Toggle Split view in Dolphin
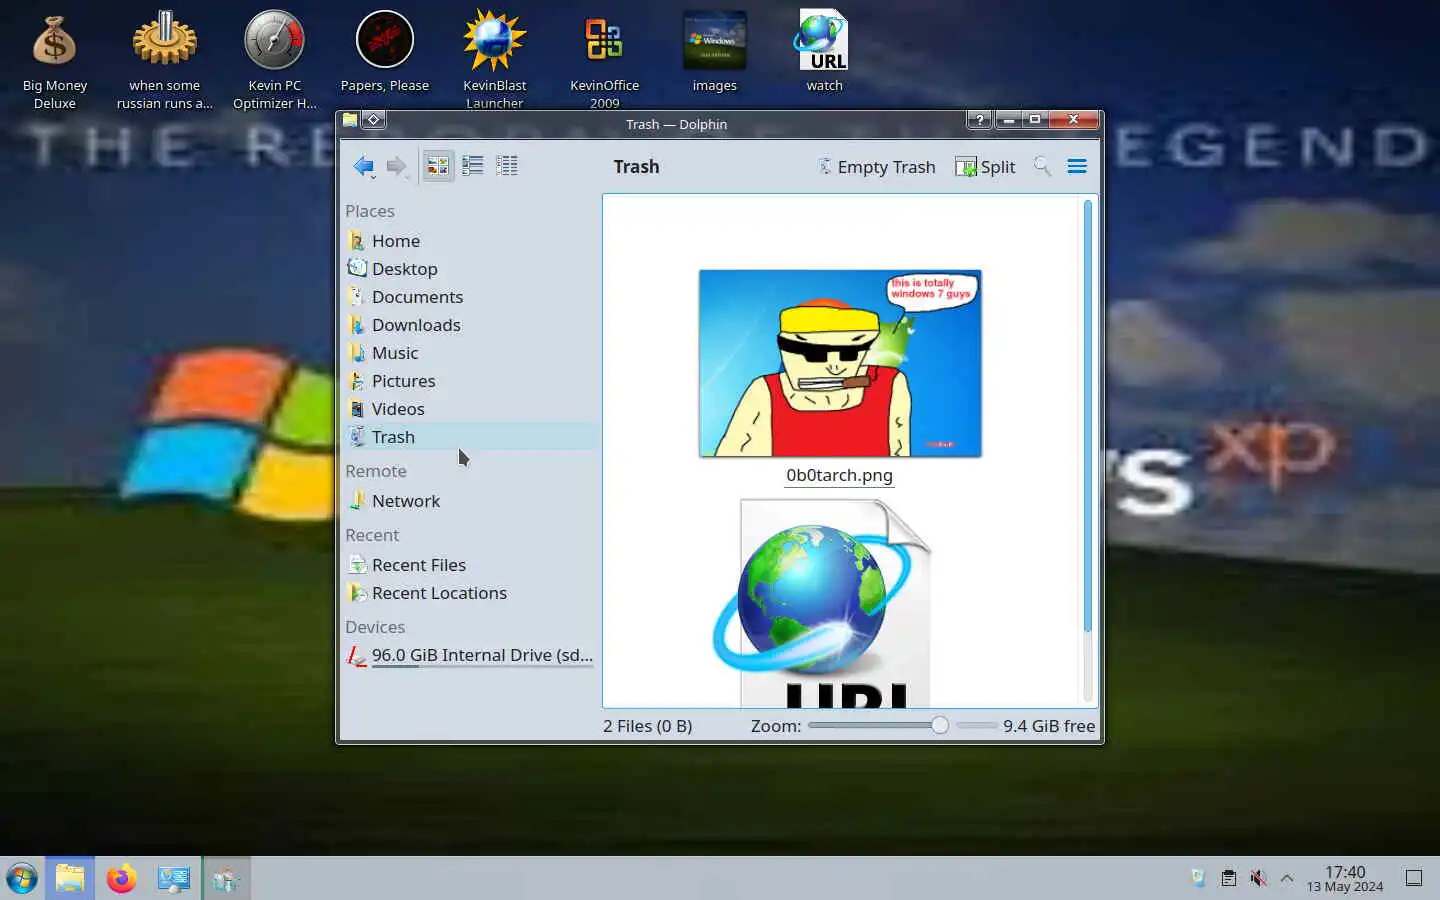This screenshot has height=900, width=1440. click(985, 167)
